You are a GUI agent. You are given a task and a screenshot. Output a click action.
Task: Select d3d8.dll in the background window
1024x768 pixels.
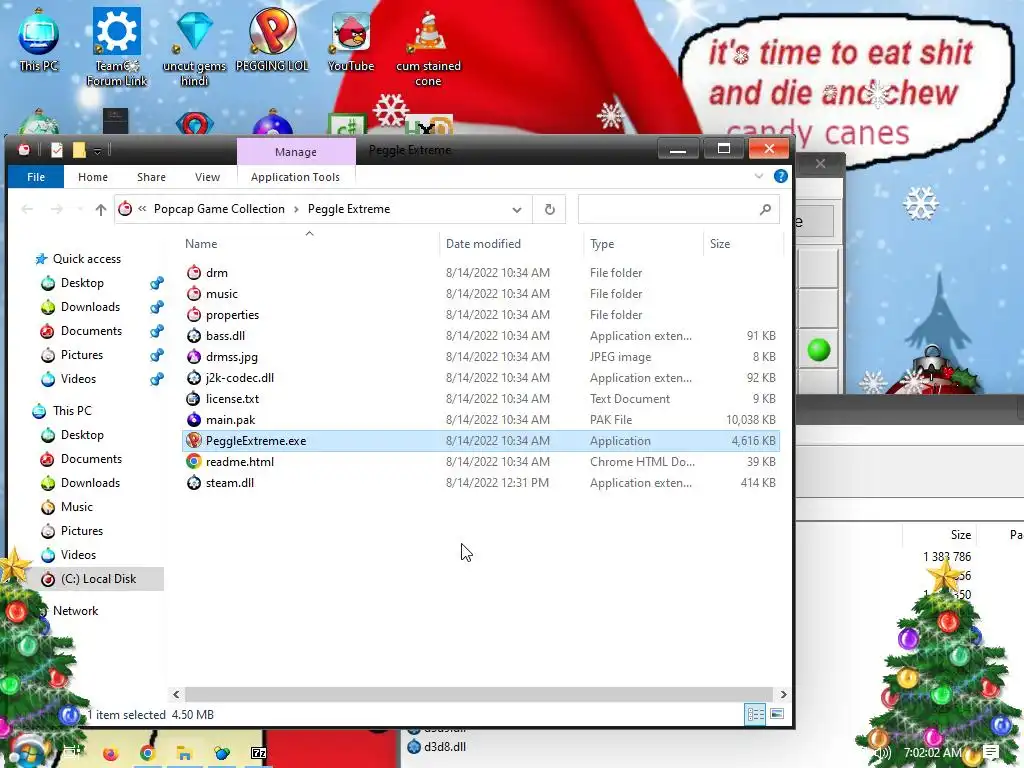(x=445, y=747)
